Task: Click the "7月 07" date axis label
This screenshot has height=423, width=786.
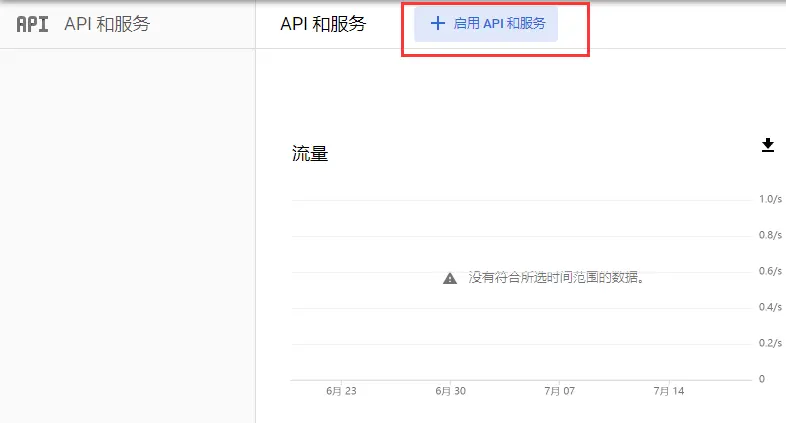Action: click(559, 391)
